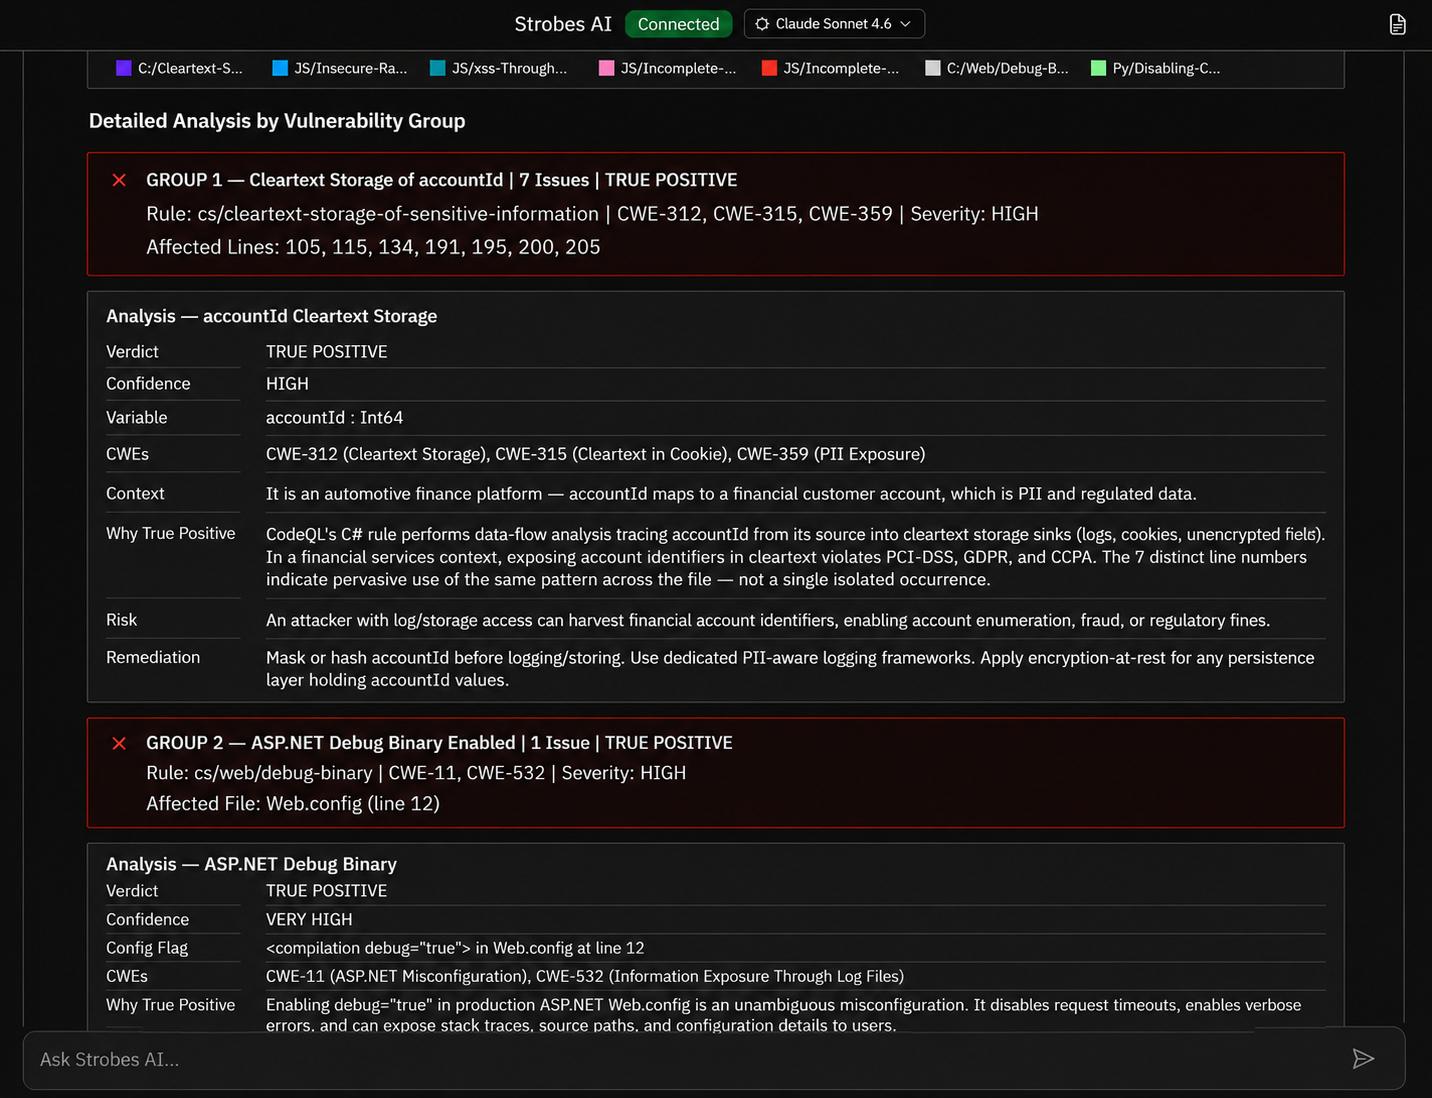Click the compilation debug="true" Config Flag value

pos(455,948)
